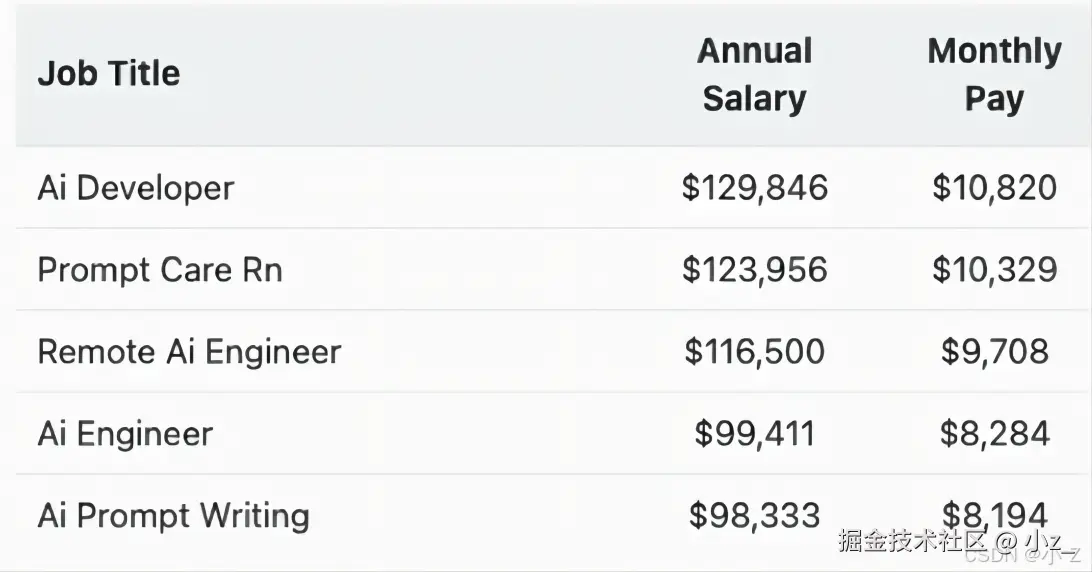1092x572 pixels.
Task: Open the Ai Prompt Writing job title
Action: [x=173, y=516]
